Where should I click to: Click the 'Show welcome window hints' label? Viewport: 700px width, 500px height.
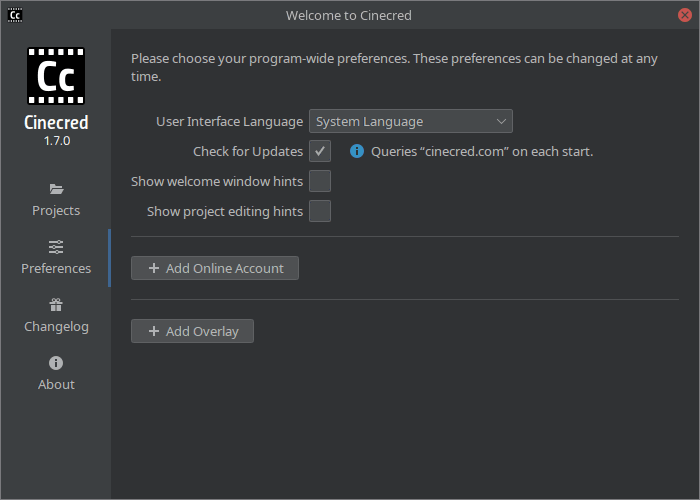217,181
